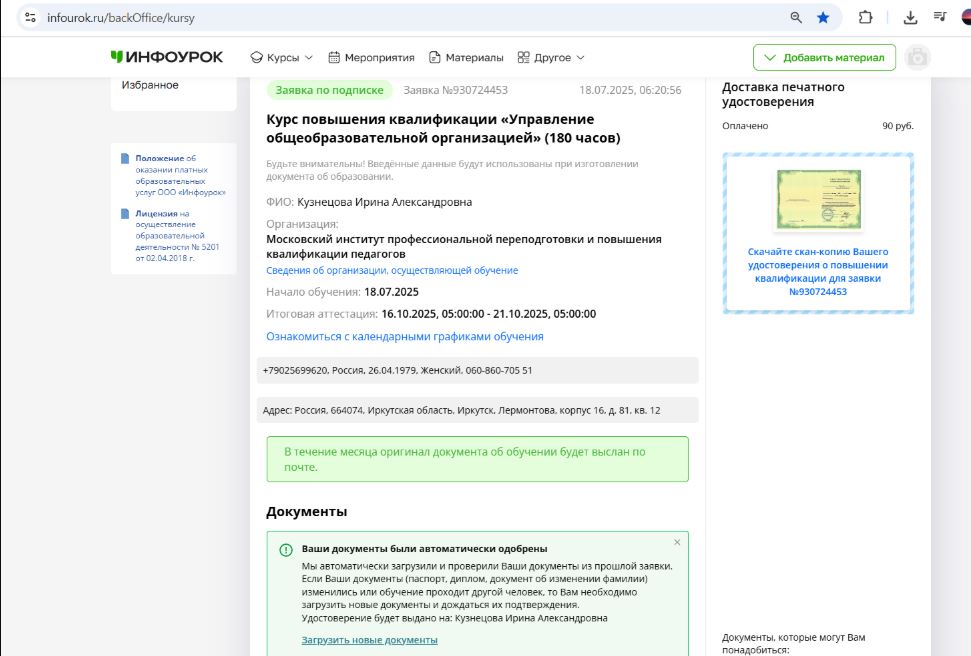The height and width of the screenshot is (656, 971).
Task: Click the site info icon beside URL
Action: (30, 18)
